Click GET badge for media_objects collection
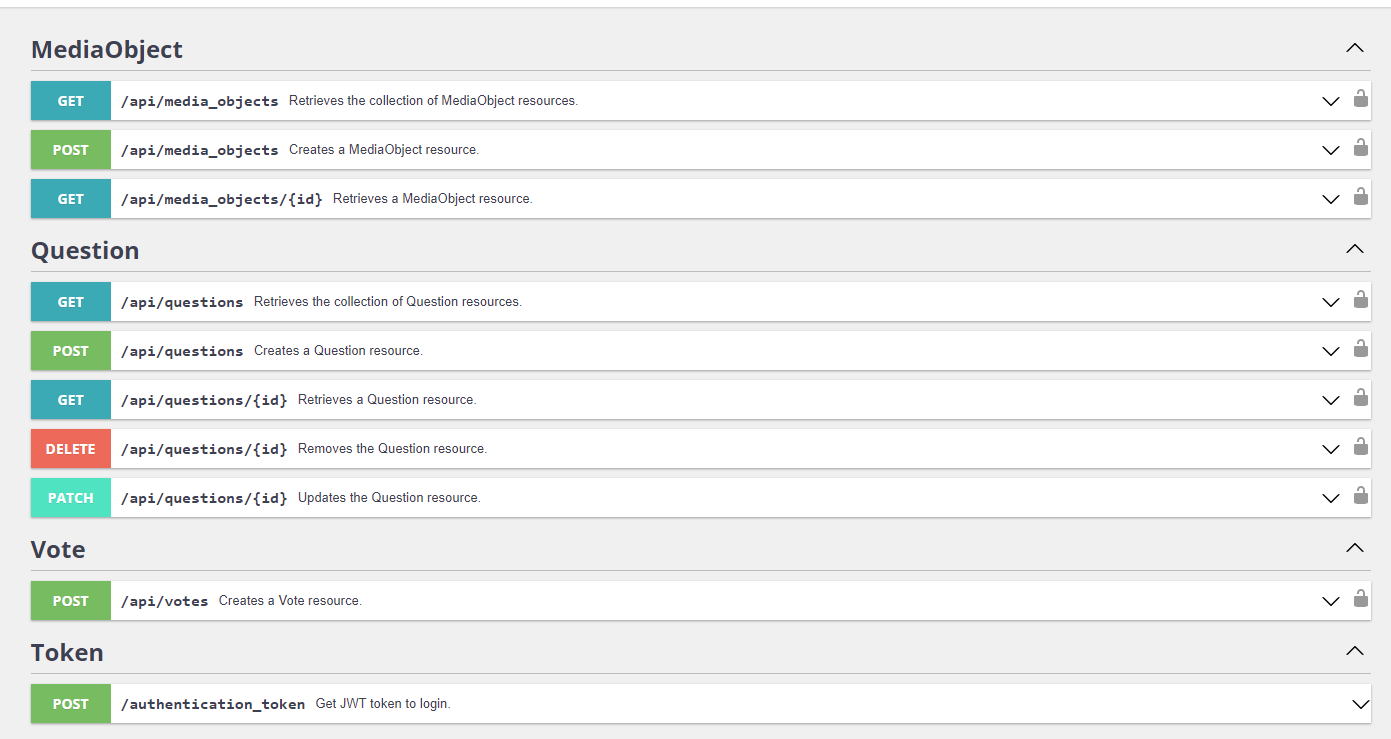The width and height of the screenshot is (1391, 739). [x=71, y=101]
